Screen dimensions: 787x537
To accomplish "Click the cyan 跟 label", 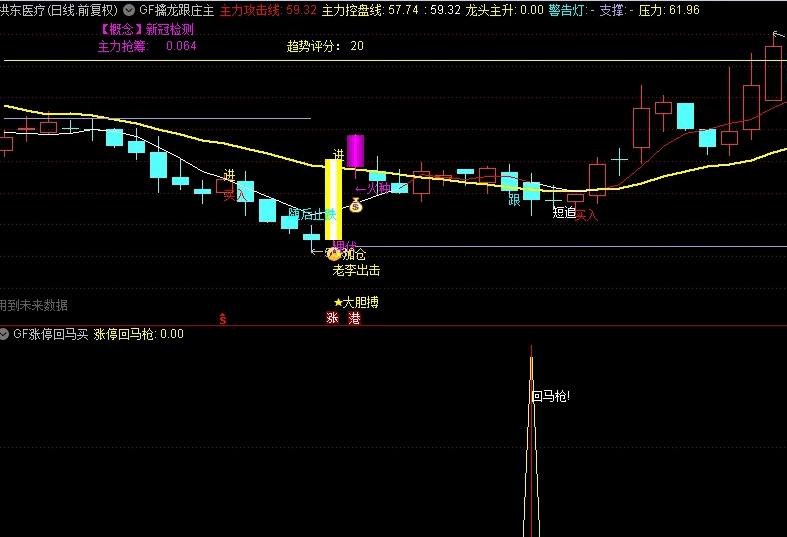I will [x=514, y=200].
